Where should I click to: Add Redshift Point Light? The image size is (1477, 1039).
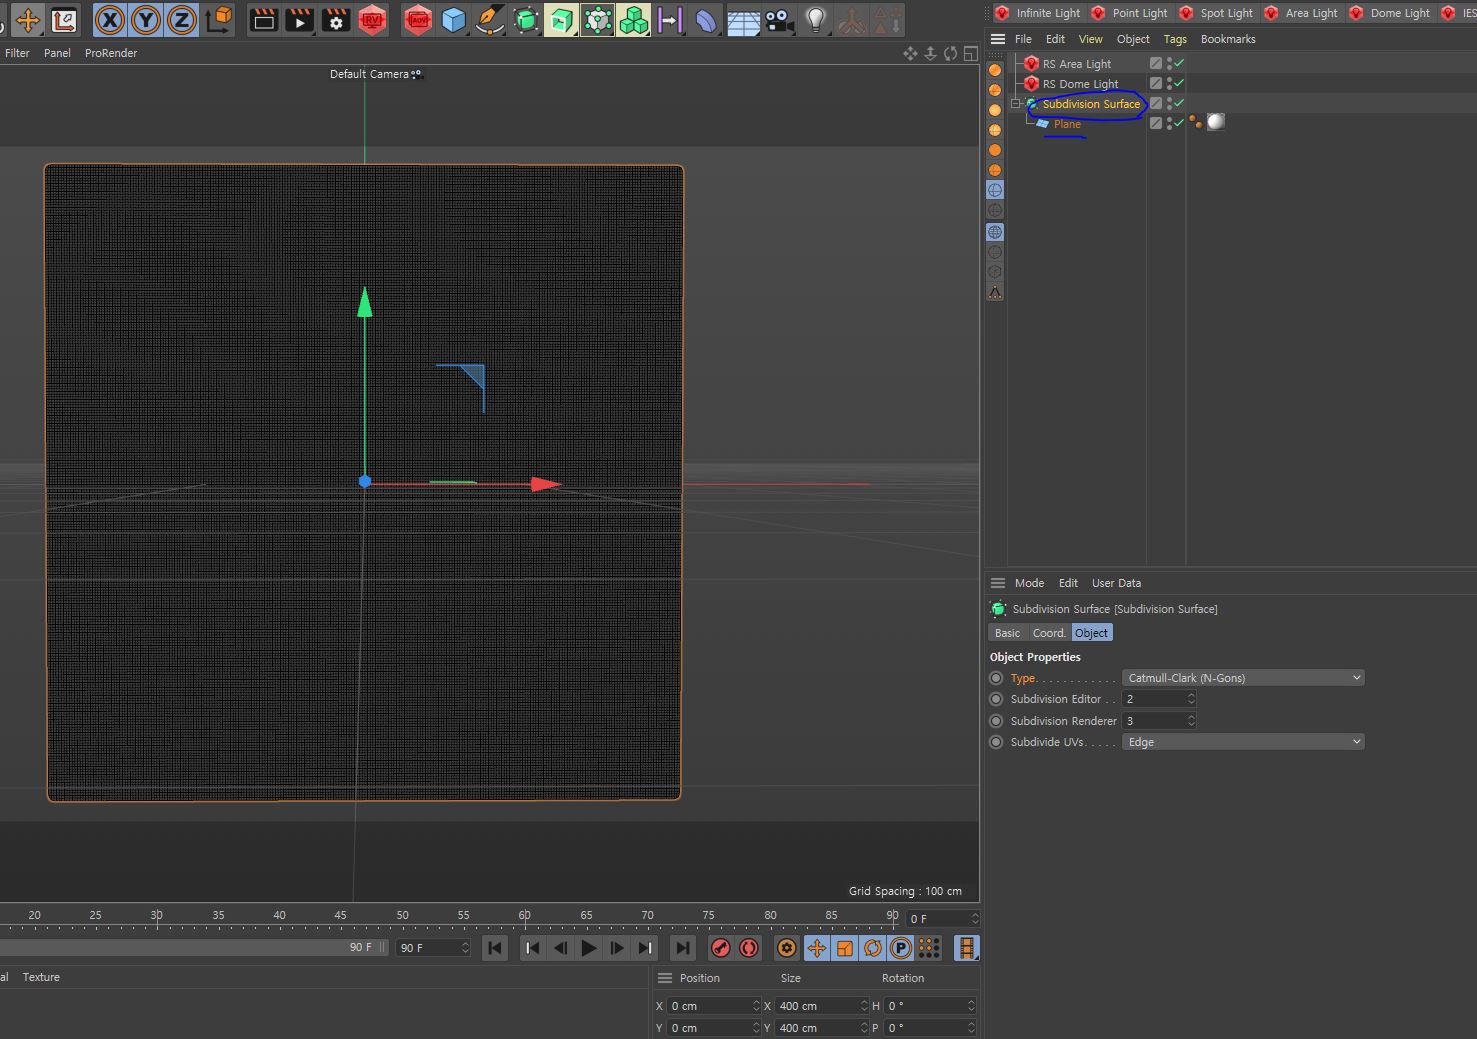tap(1129, 13)
